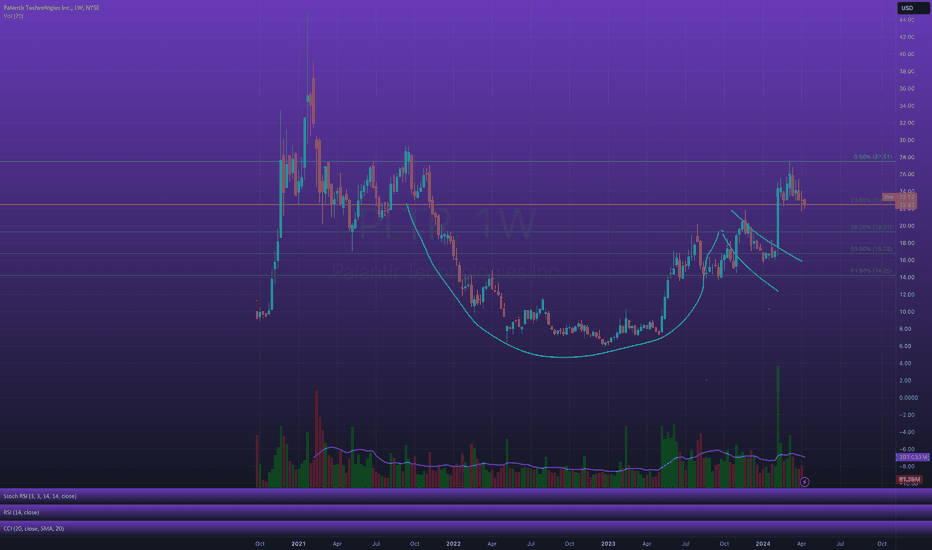Click the Pre-market price tag

coord(899,197)
